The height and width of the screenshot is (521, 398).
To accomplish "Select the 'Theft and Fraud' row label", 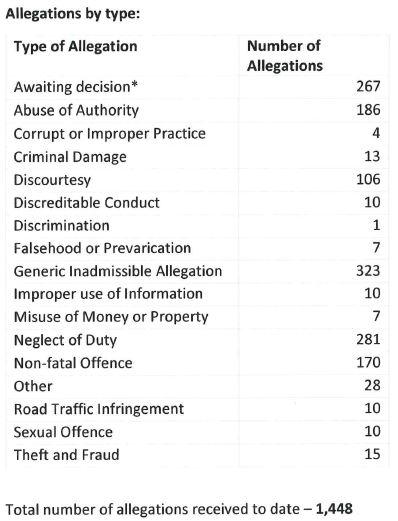I will pos(66,455).
